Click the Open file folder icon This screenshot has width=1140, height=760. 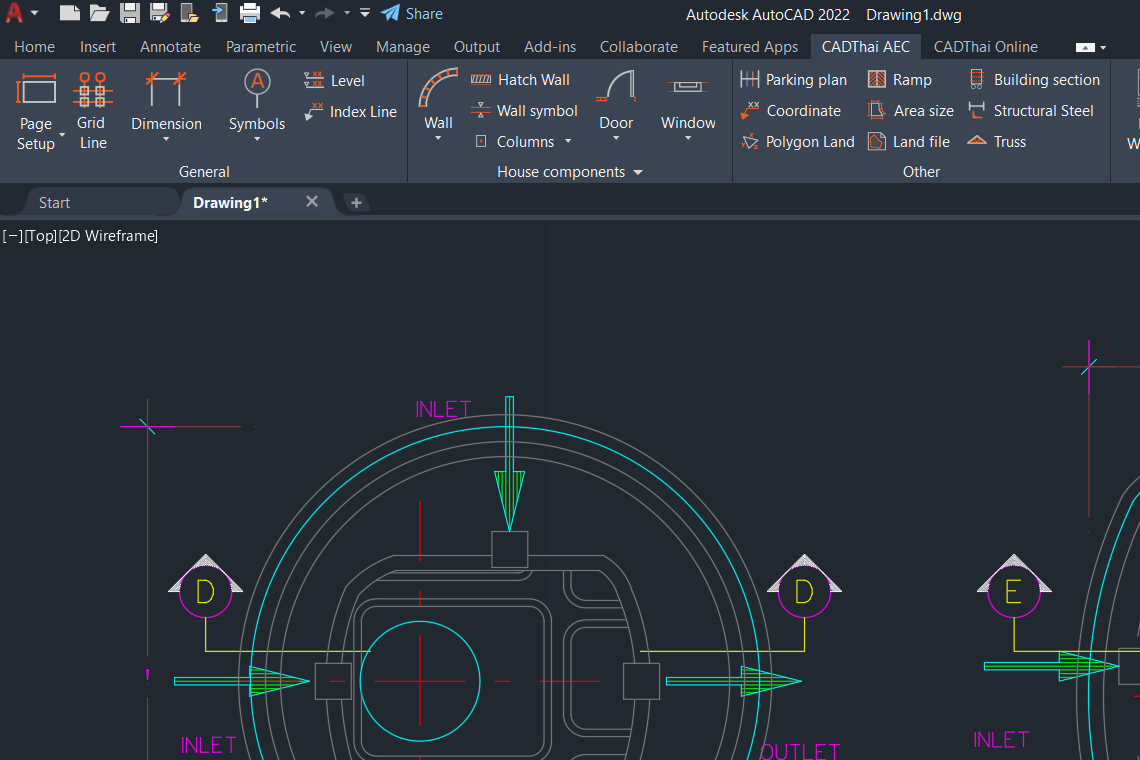(x=99, y=13)
